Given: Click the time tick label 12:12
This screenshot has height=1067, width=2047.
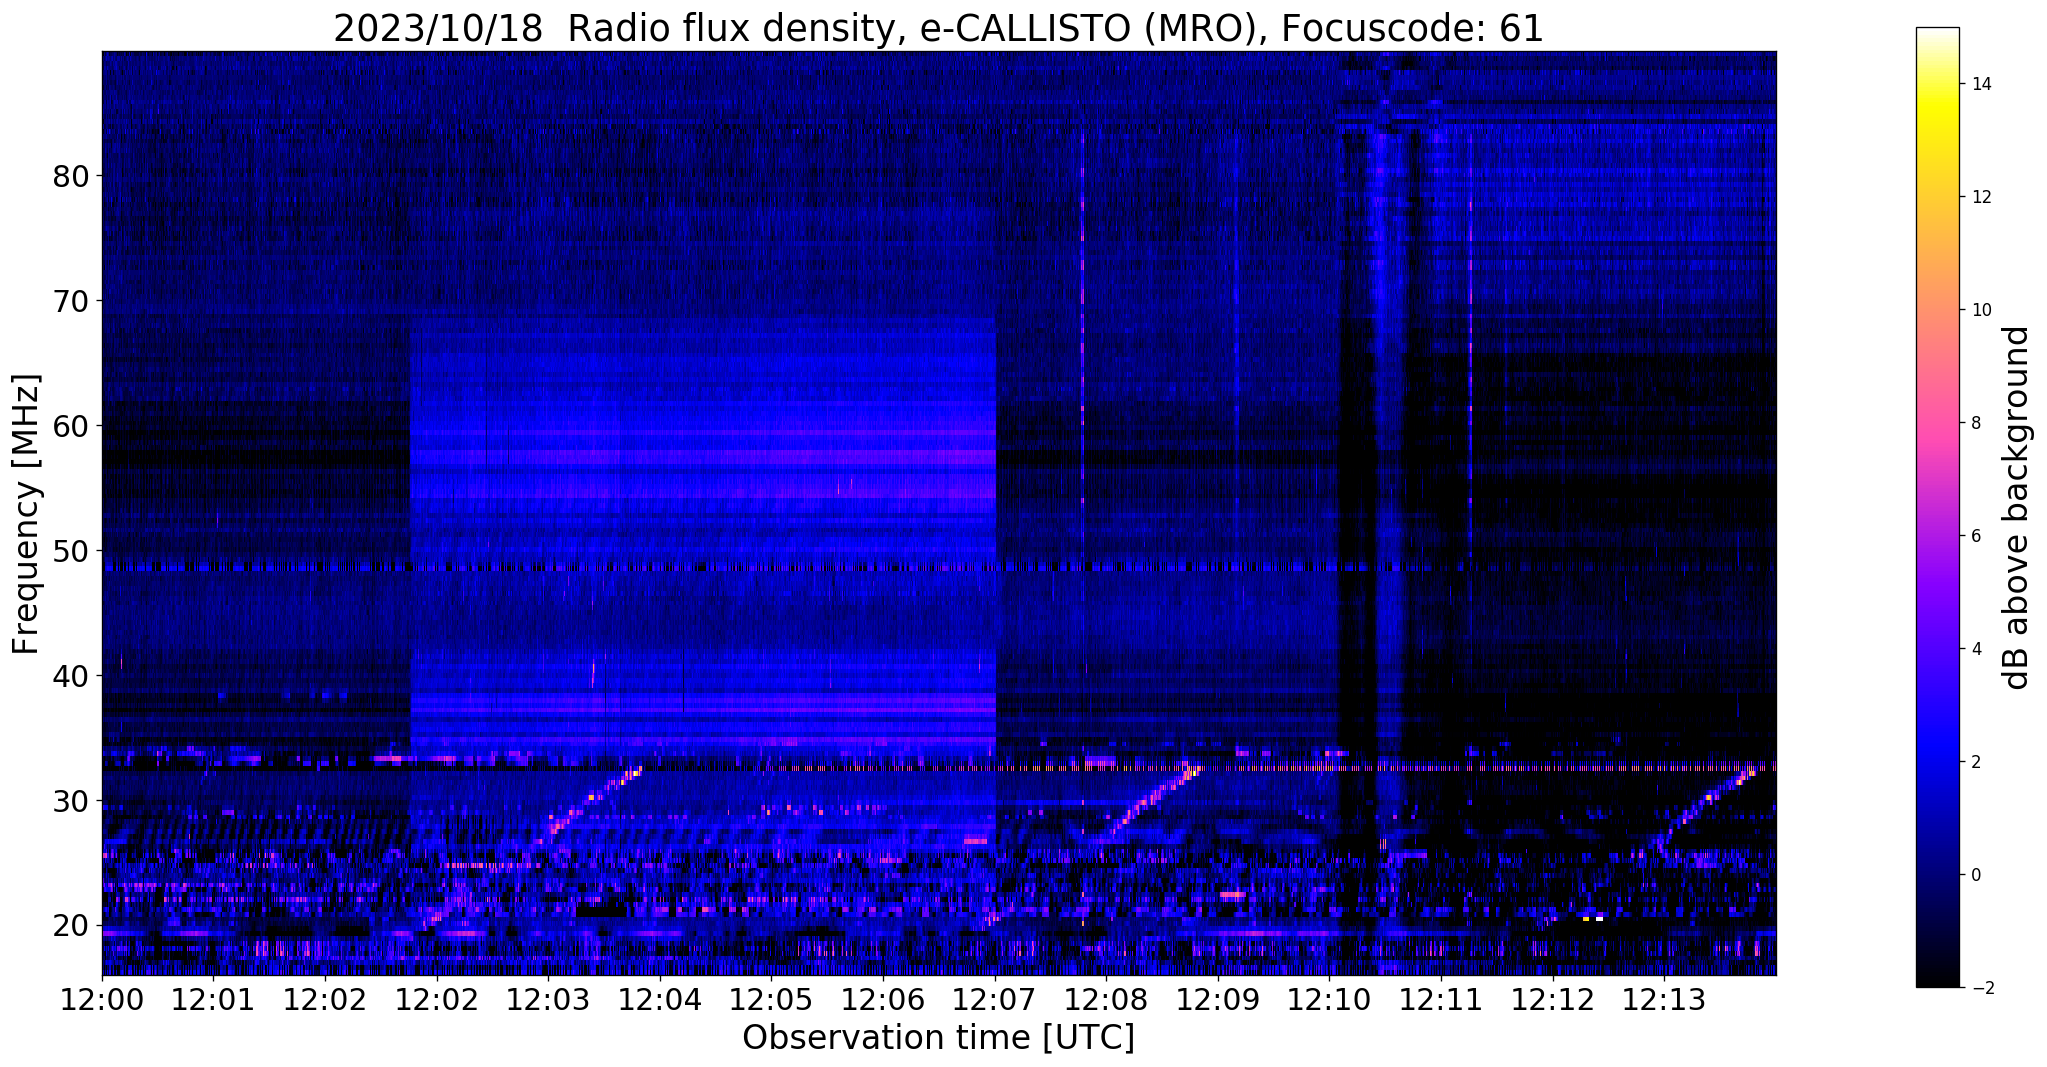Looking at the screenshot, I should 1552,999.
